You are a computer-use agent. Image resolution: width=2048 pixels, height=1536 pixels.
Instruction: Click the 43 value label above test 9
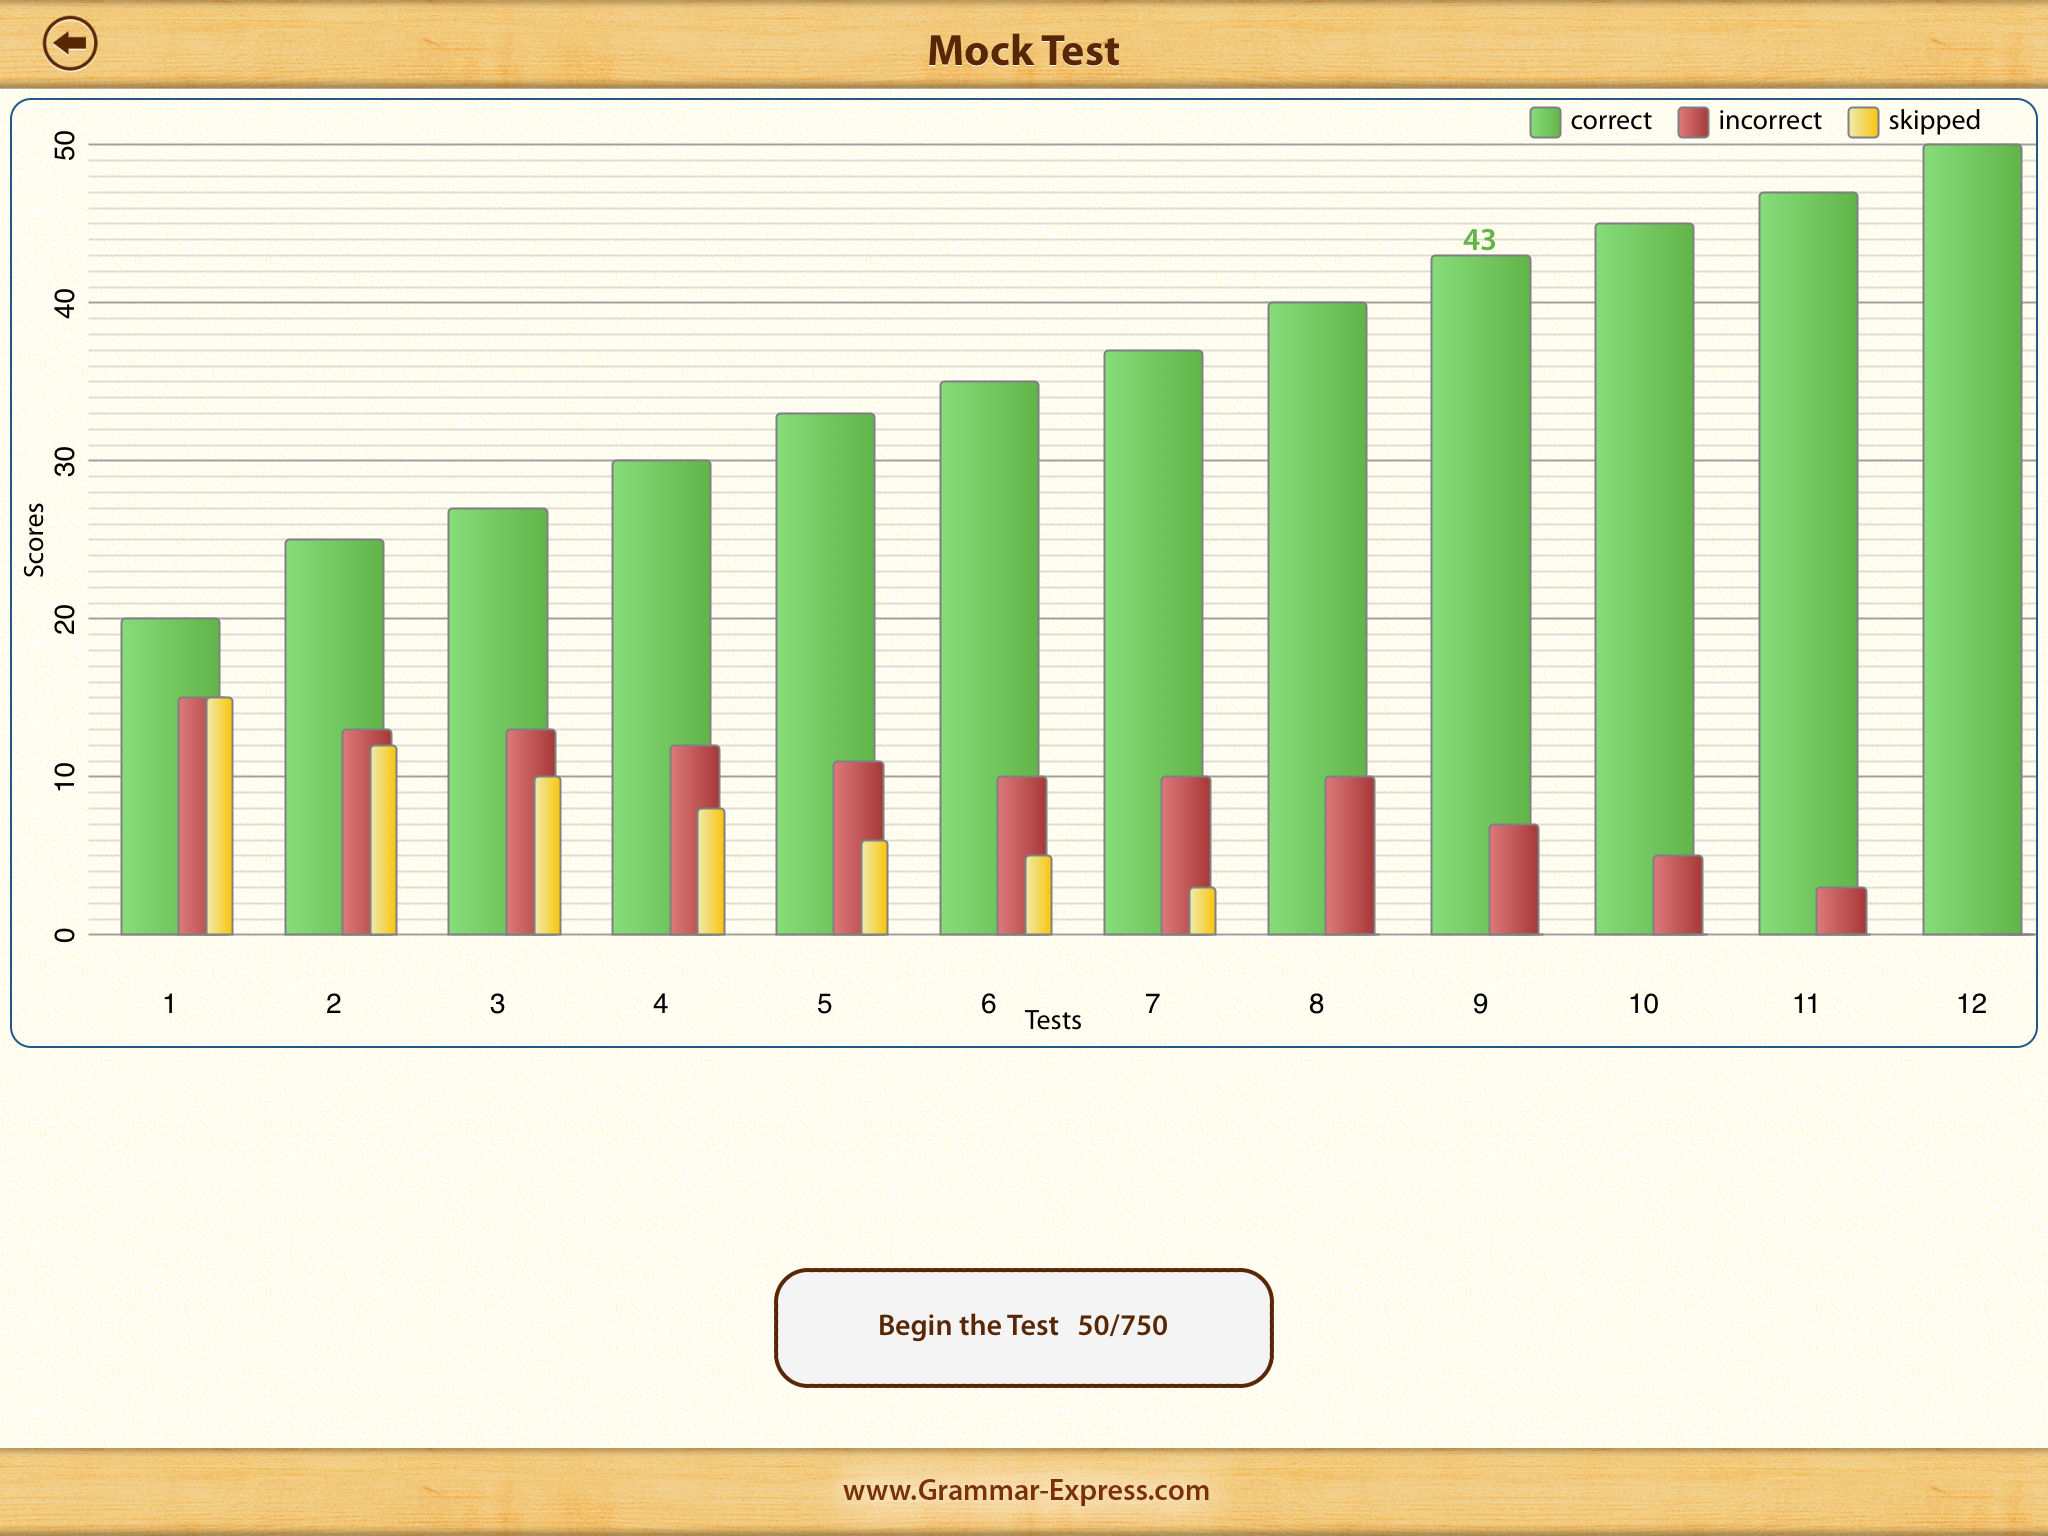[1479, 240]
